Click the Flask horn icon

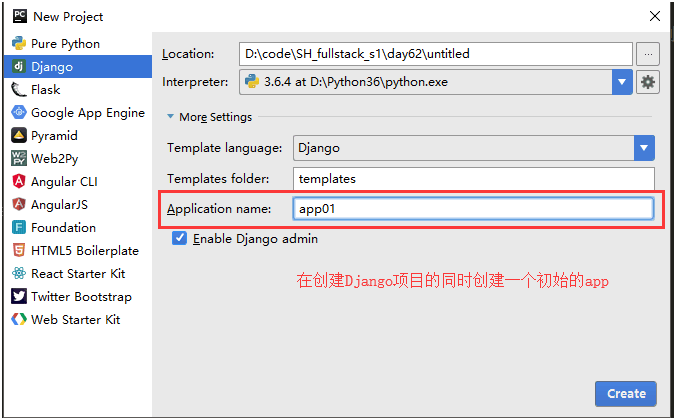click(x=19, y=90)
